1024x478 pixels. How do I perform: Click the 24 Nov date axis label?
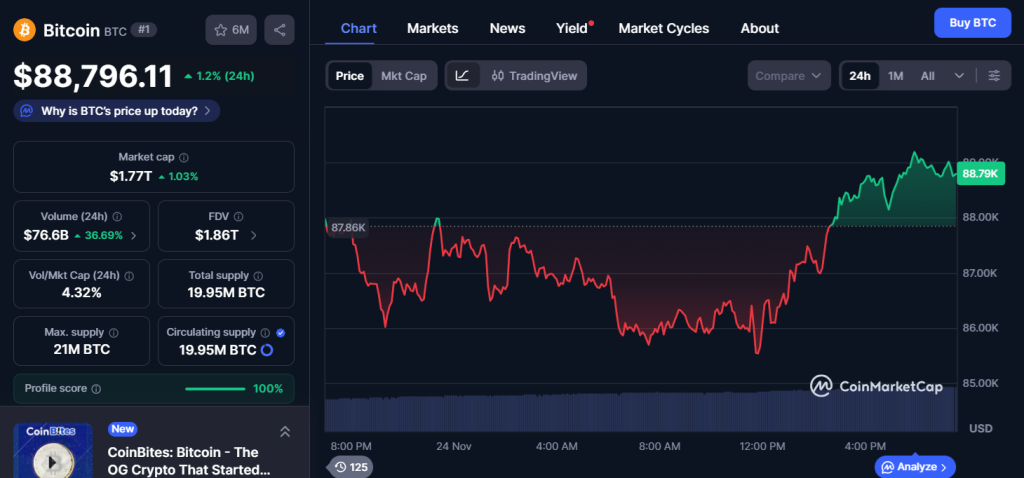point(454,446)
